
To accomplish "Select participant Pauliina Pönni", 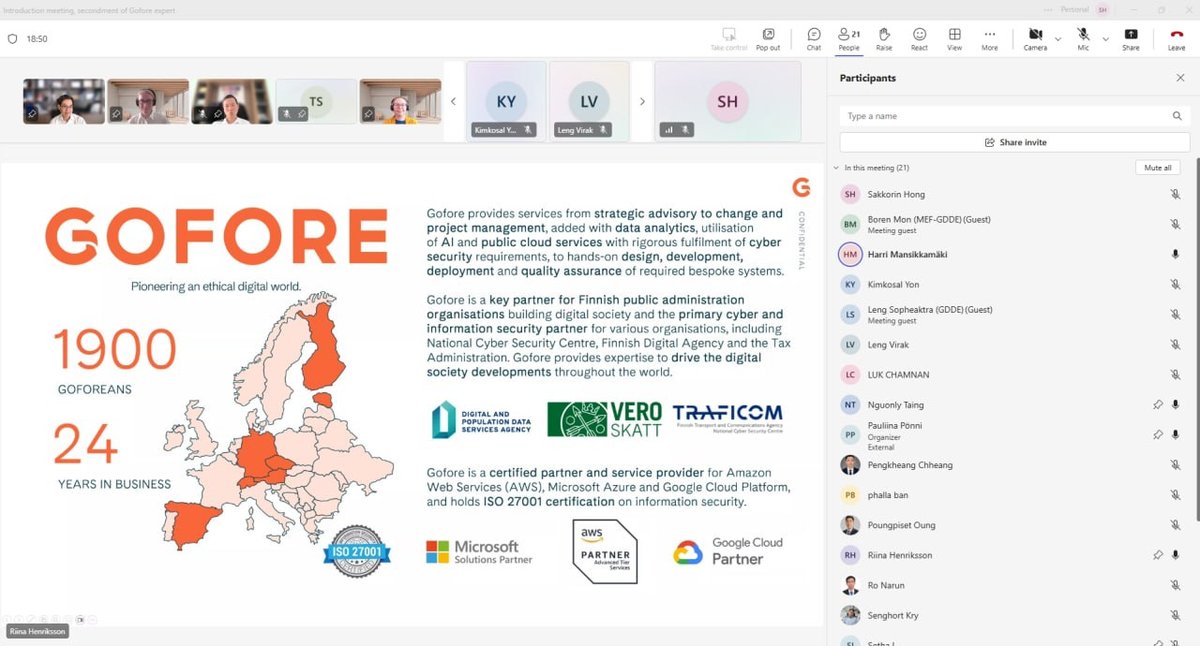I will coord(1010,435).
